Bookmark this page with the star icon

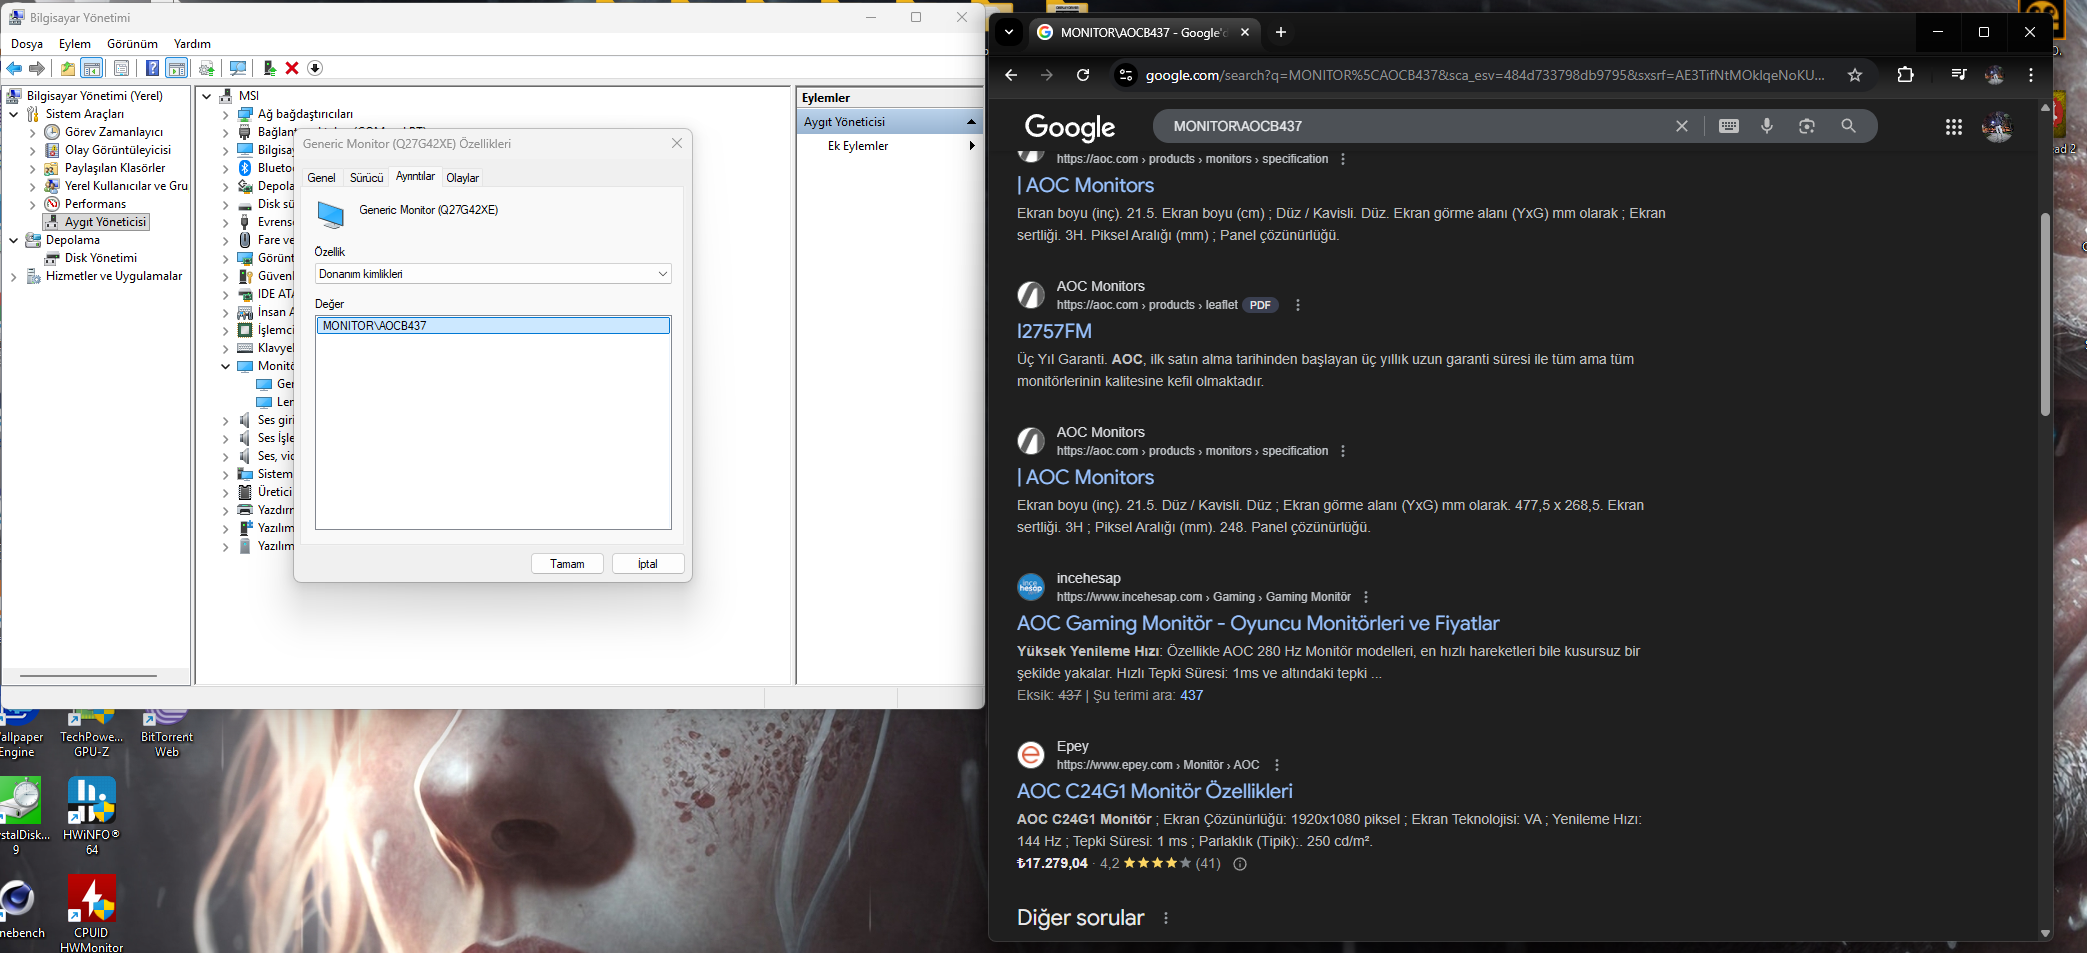(x=1855, y=75)
